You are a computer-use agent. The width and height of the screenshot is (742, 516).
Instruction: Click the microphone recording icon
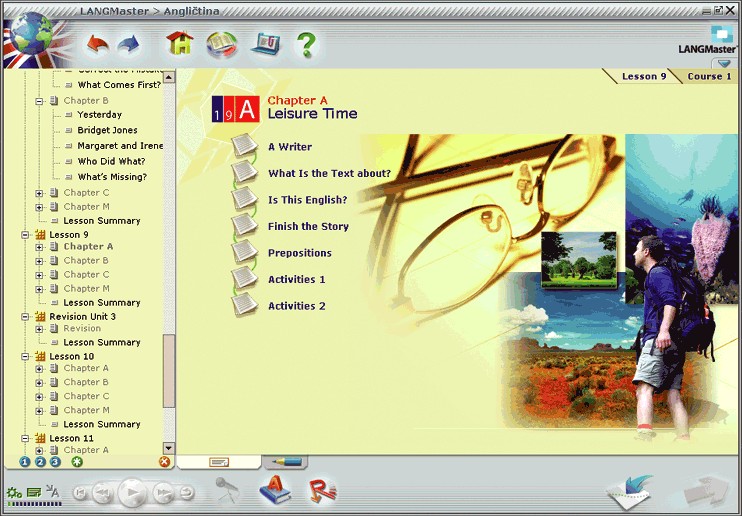point(226,489)
